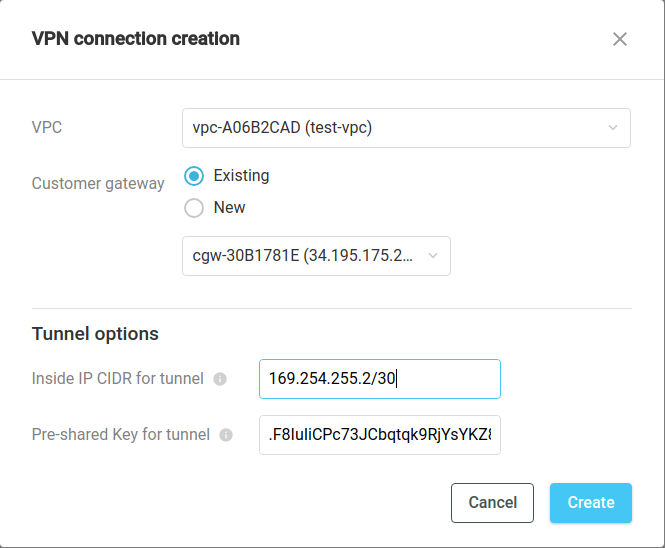Click the Existing option label text
The image size is (665, 548).
241,176
